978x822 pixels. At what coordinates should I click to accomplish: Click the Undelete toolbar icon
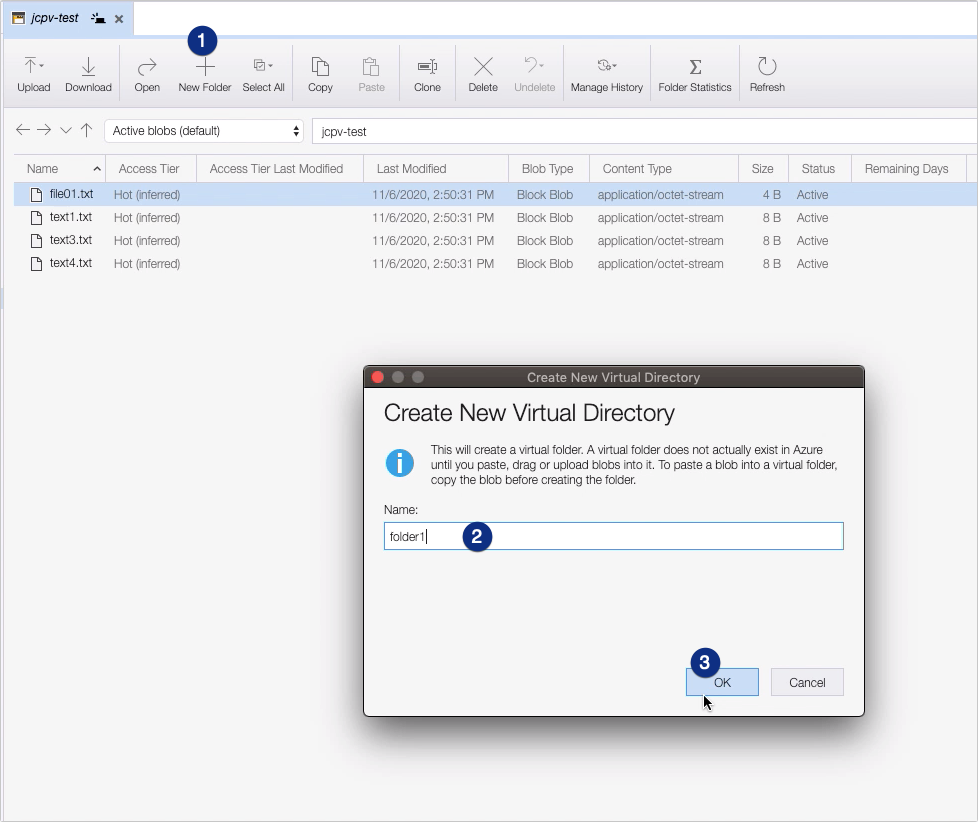534,70
